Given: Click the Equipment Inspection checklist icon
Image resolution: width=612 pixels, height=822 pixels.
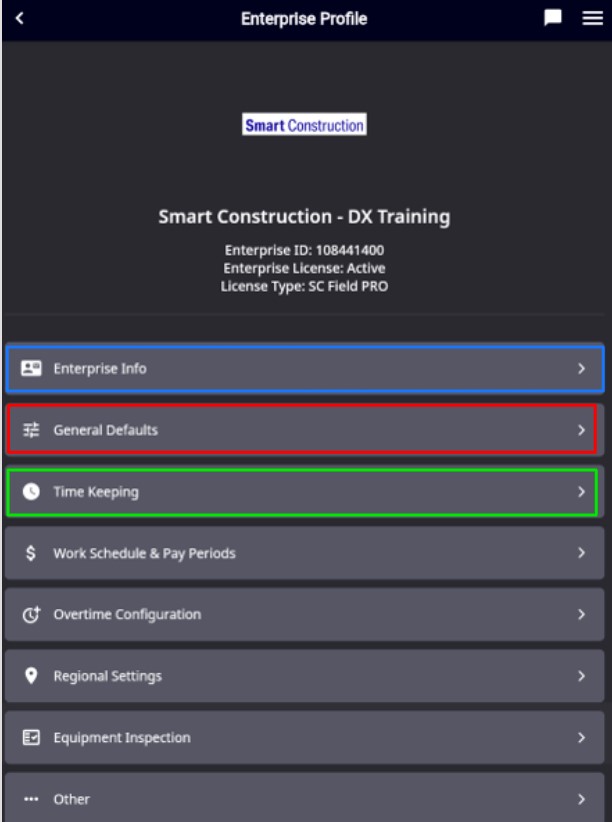Looking at the screenshot, I should pos(31,738).
